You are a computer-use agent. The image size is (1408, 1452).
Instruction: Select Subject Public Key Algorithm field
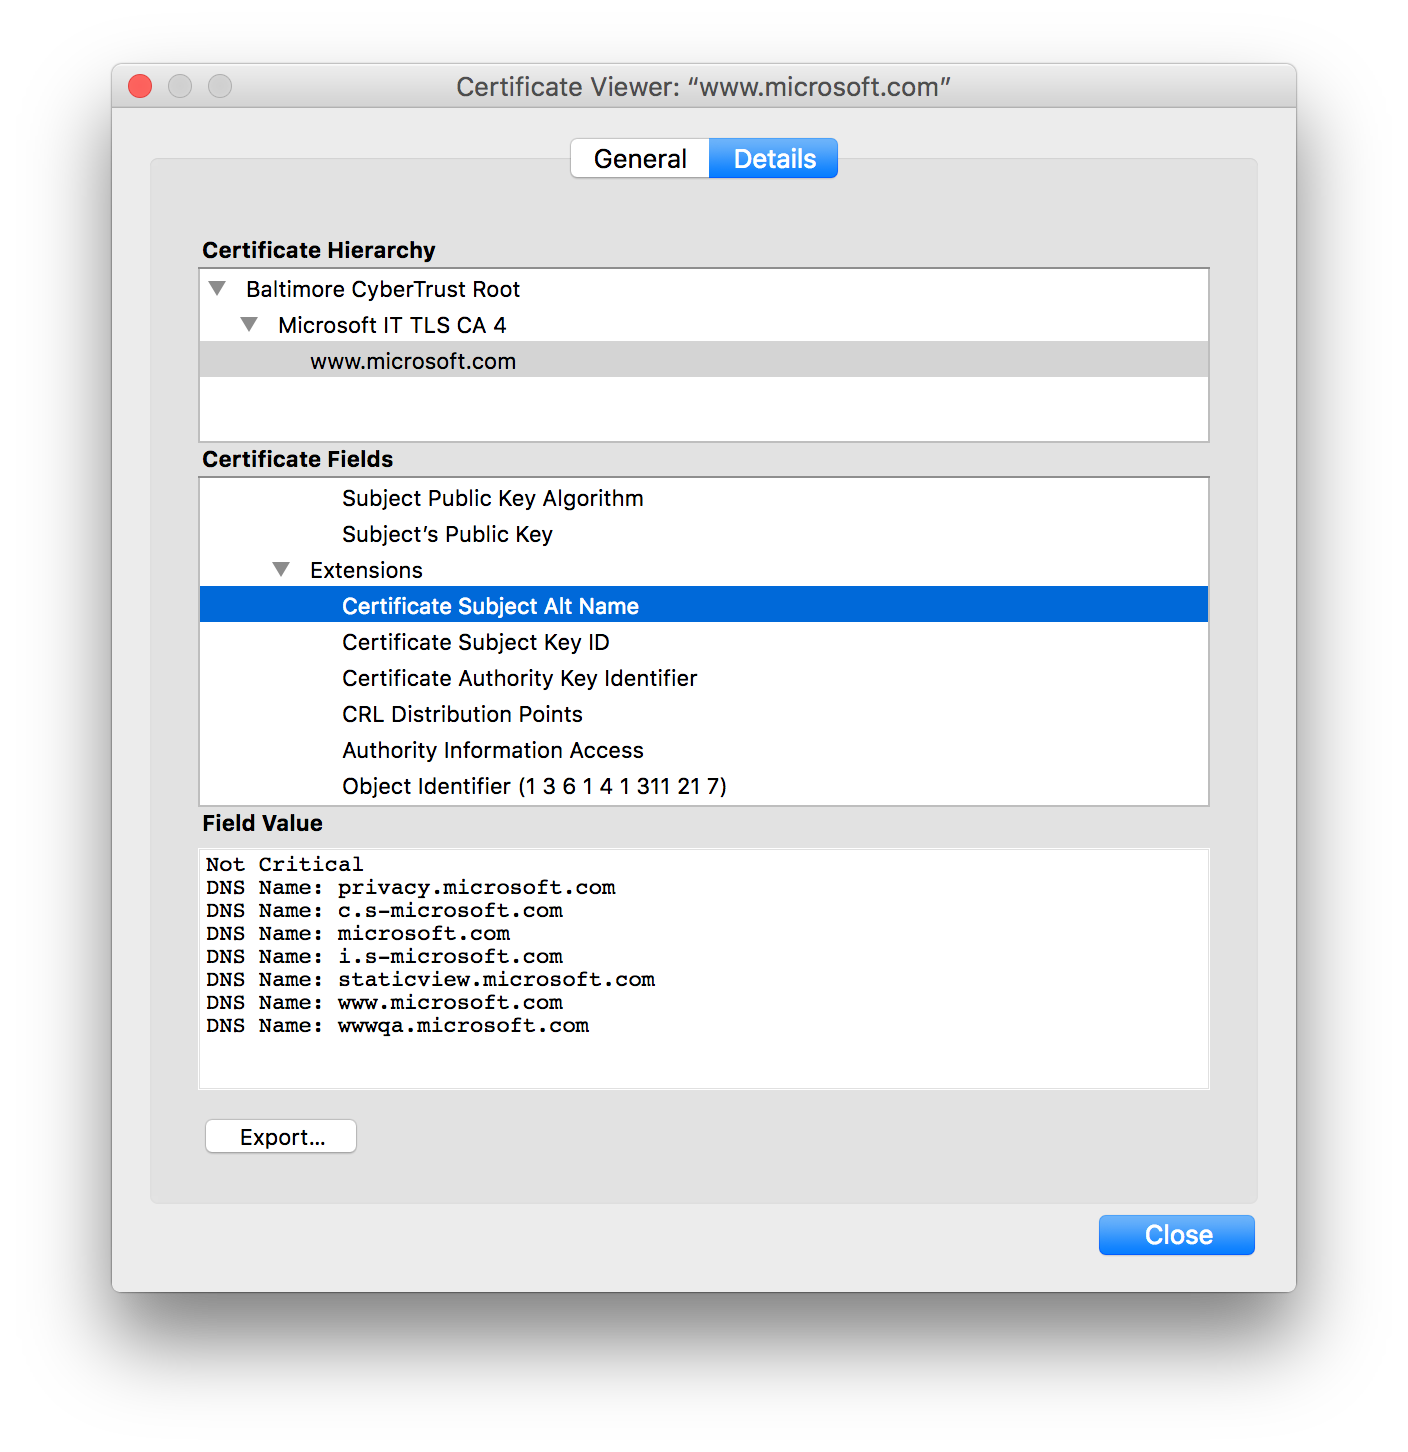tap(704, 498)
